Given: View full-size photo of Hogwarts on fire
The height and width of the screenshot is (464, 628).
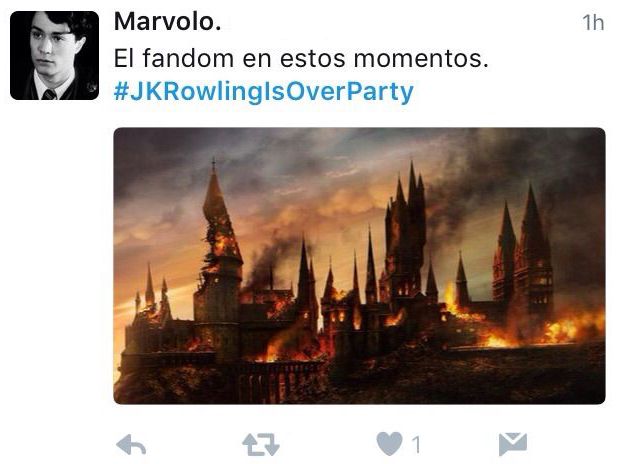Looking at the screenshot, I should pyautogui.click(x=359, y=266).
